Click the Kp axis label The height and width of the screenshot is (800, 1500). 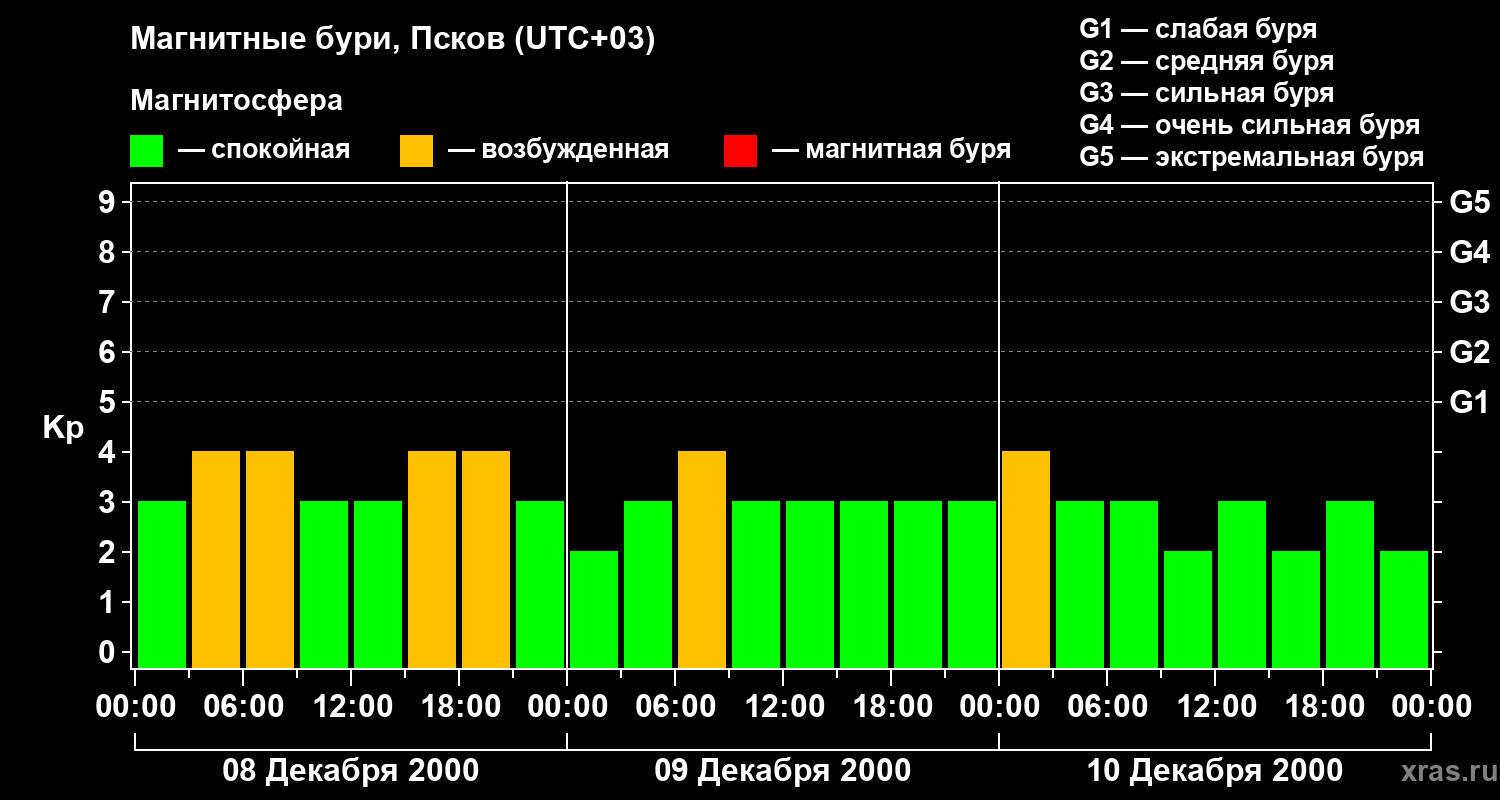click(x=63, y=429)
